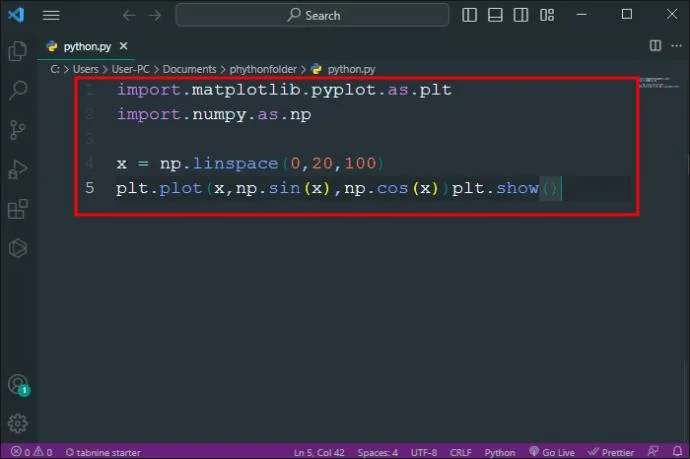Click line number 5 in the gutter

tap(90, 188)
